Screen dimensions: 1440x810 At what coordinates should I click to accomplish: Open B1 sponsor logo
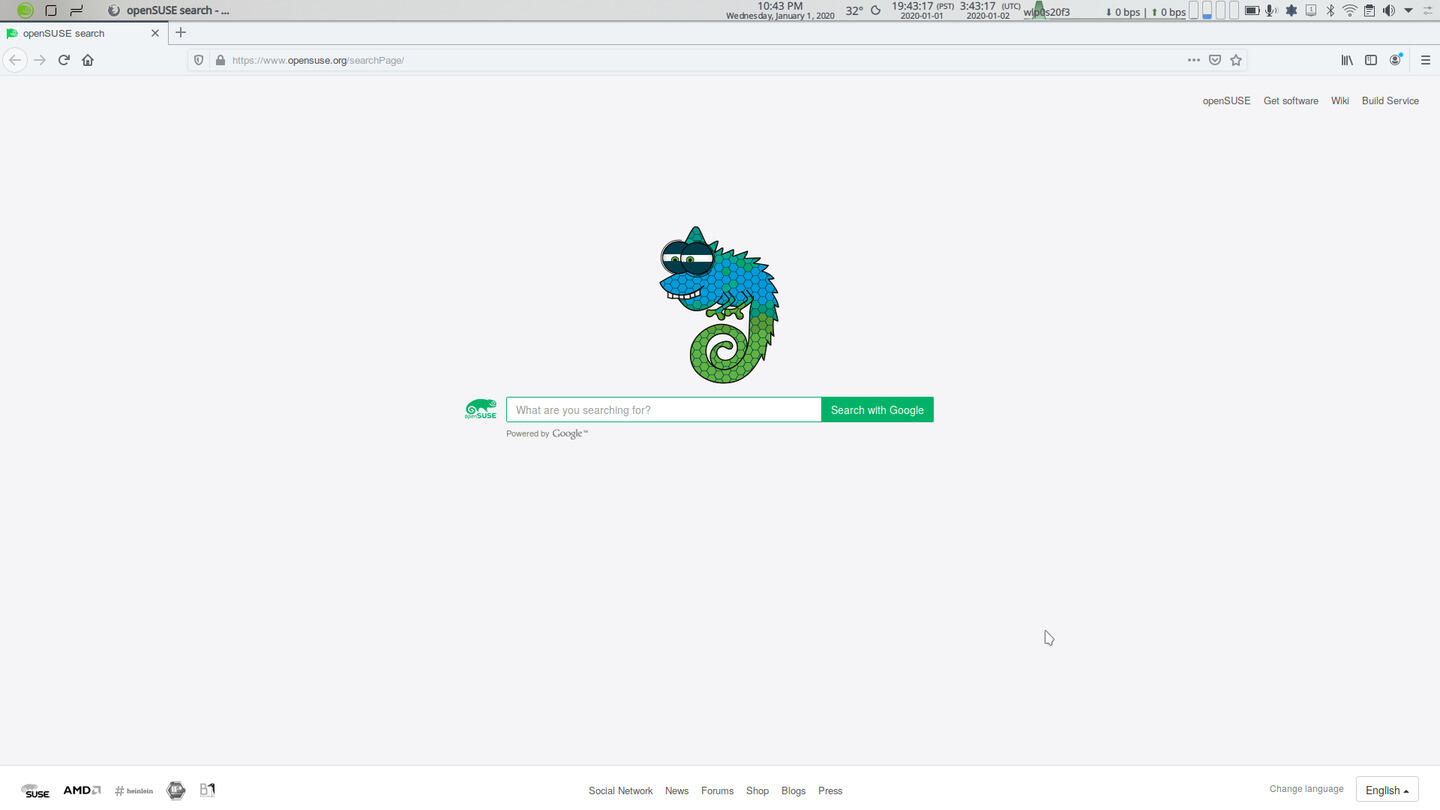pyautogui.click(x=207, y=790)
